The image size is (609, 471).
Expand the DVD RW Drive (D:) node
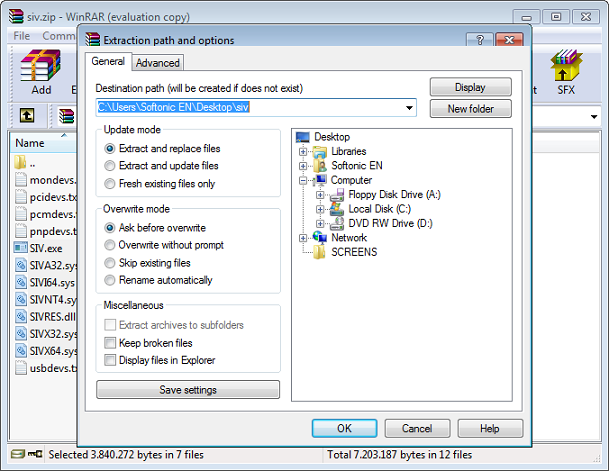320,223
